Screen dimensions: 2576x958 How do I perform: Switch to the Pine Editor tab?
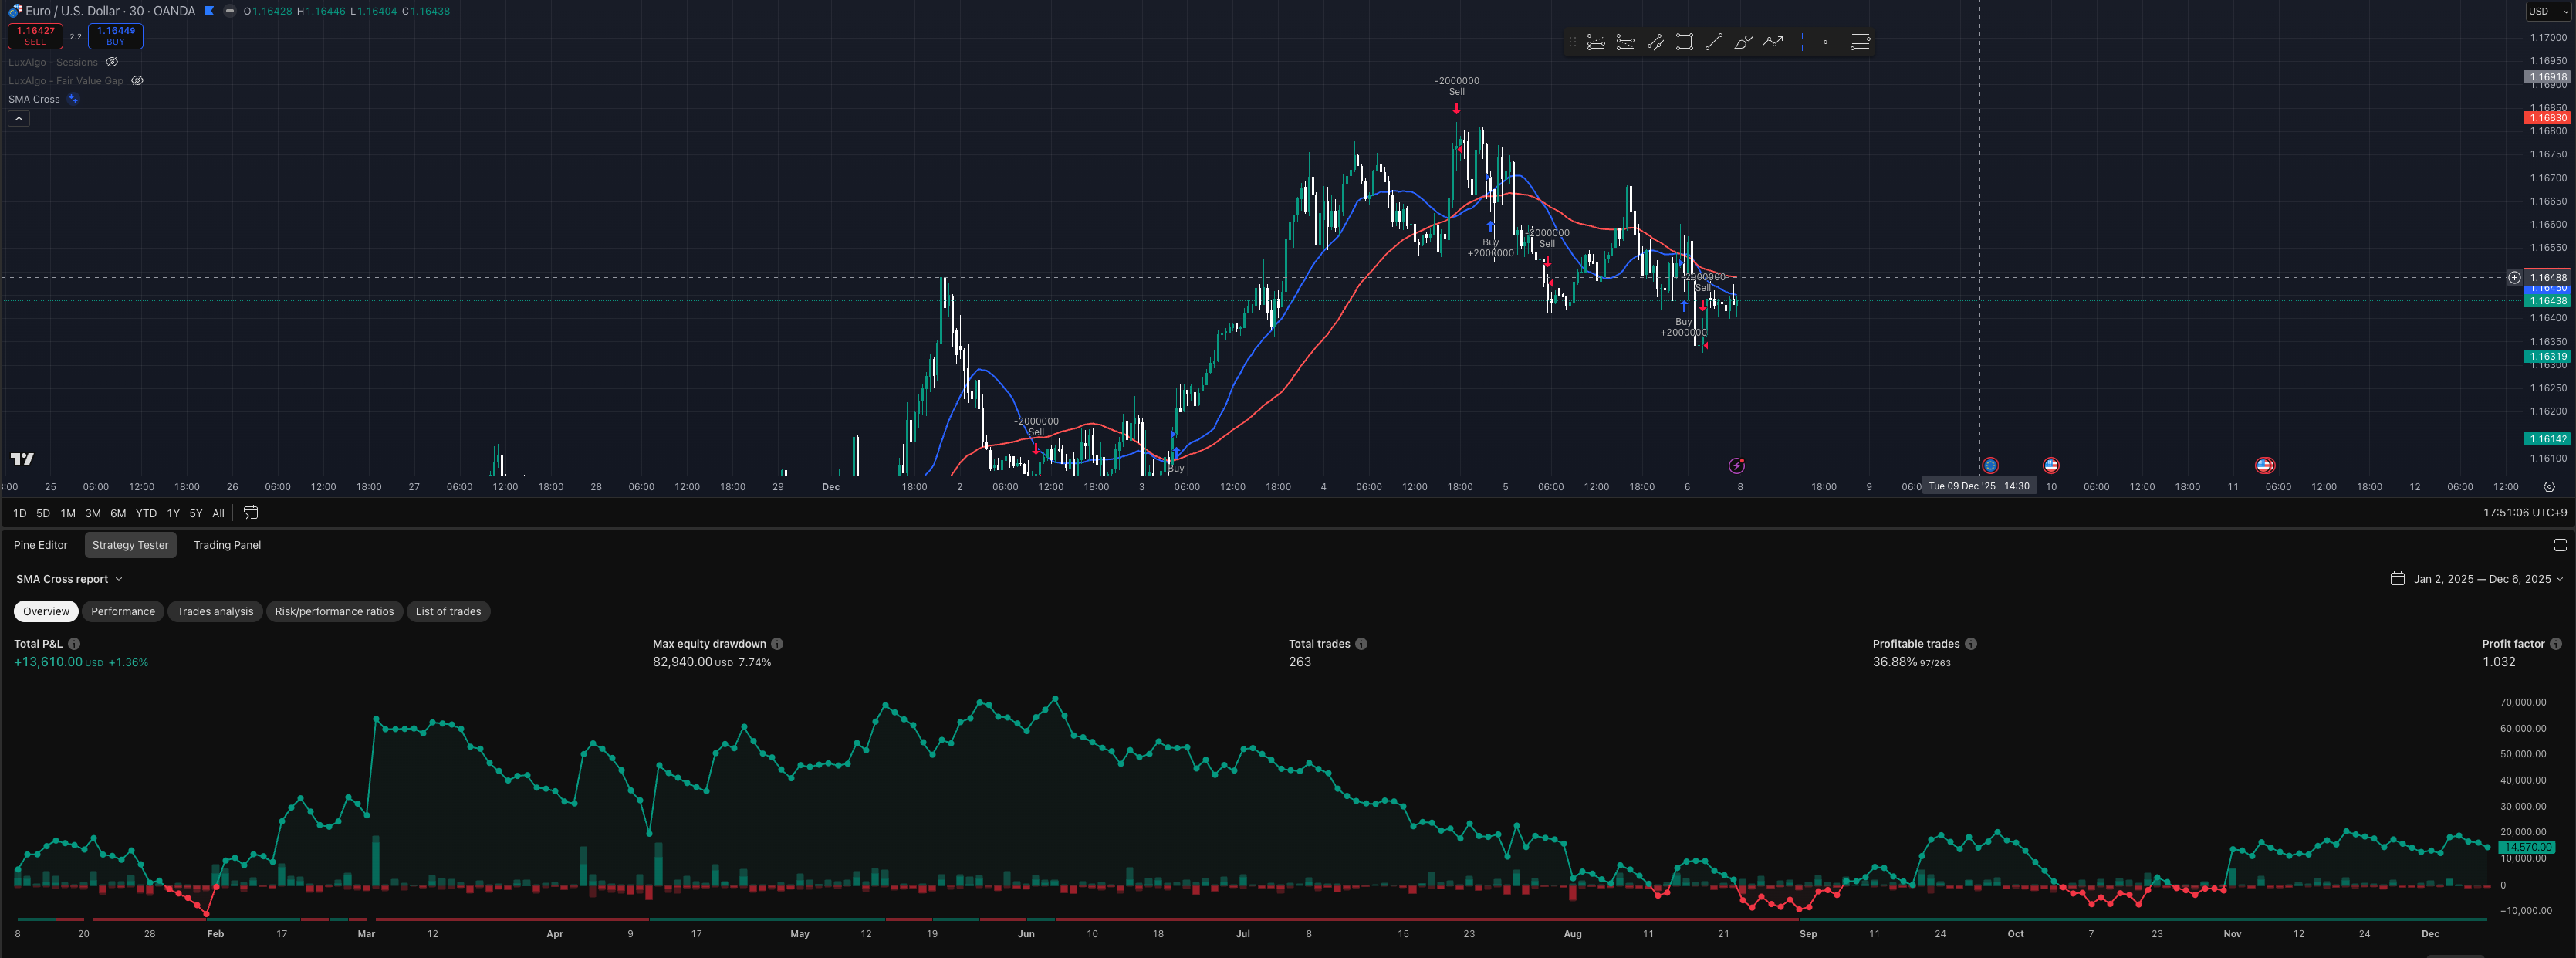[x=40, y=545]
